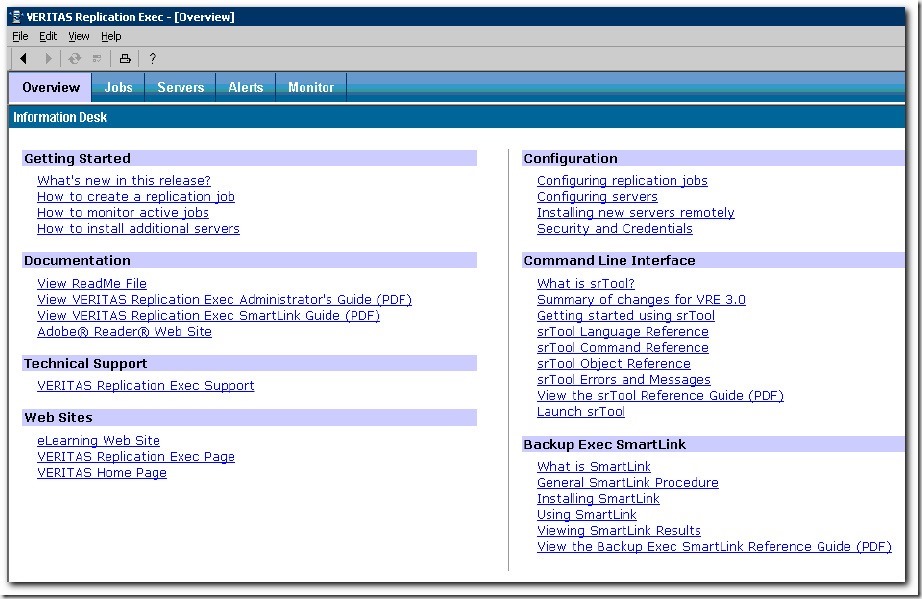Click the View ReadMe File link
The width and height of the screenshot is (922, 599).
click(92, 283)
